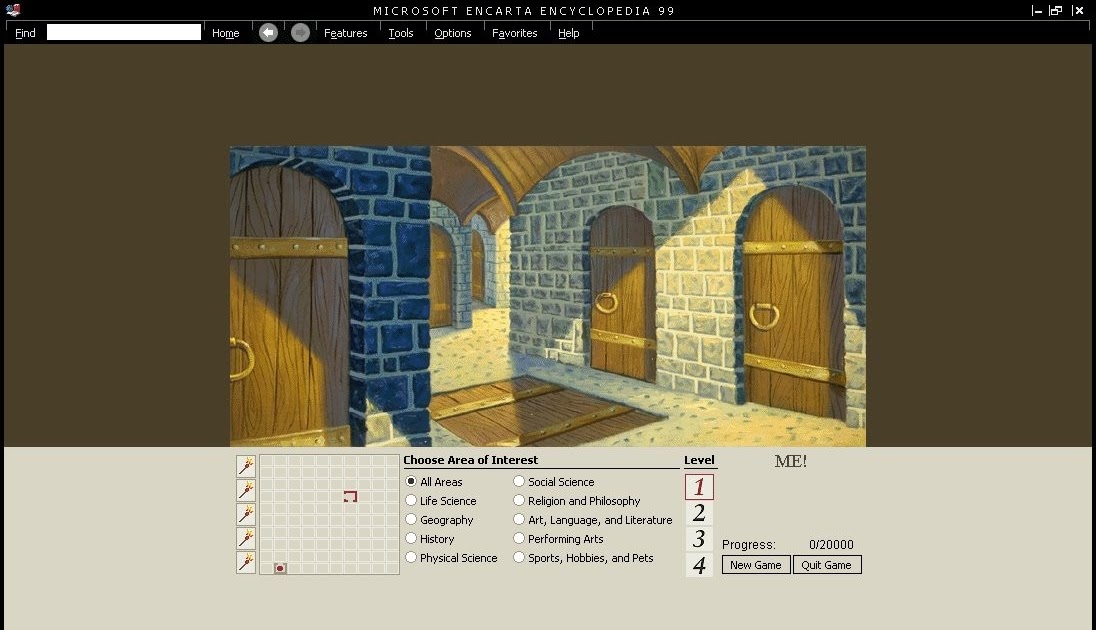Viewport: 1096px width, 630px height.
Task: Click the Back arrow navigation button
Action: (x=268, y=33)
